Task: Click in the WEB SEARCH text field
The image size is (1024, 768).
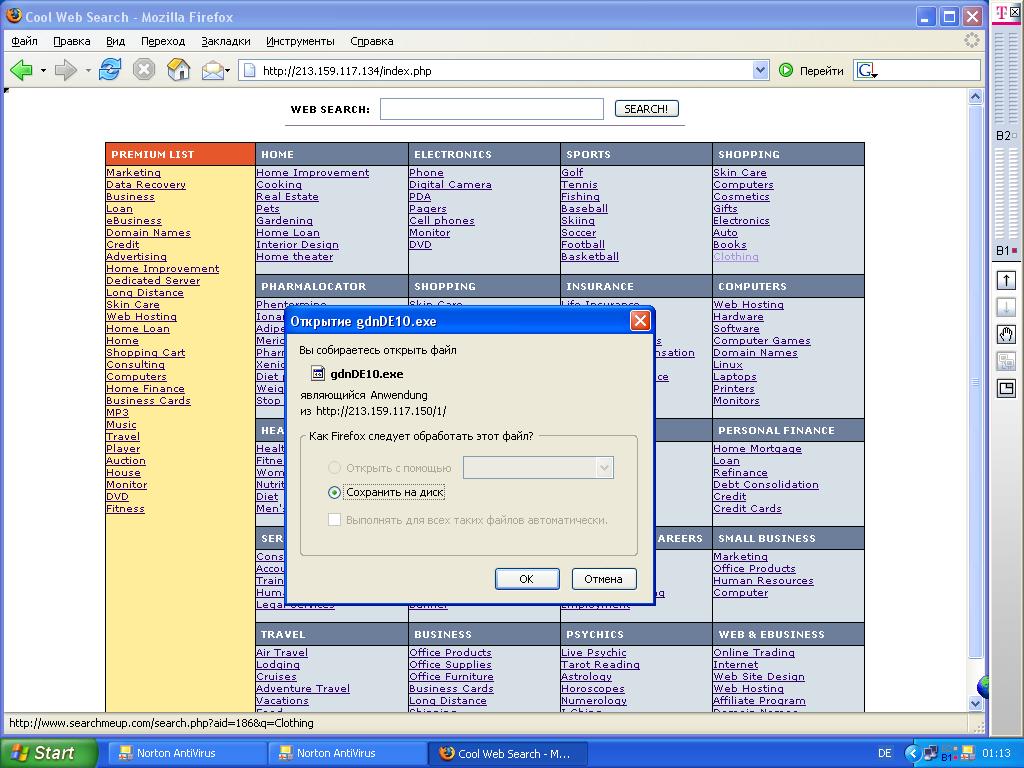Action: [492, 109]
